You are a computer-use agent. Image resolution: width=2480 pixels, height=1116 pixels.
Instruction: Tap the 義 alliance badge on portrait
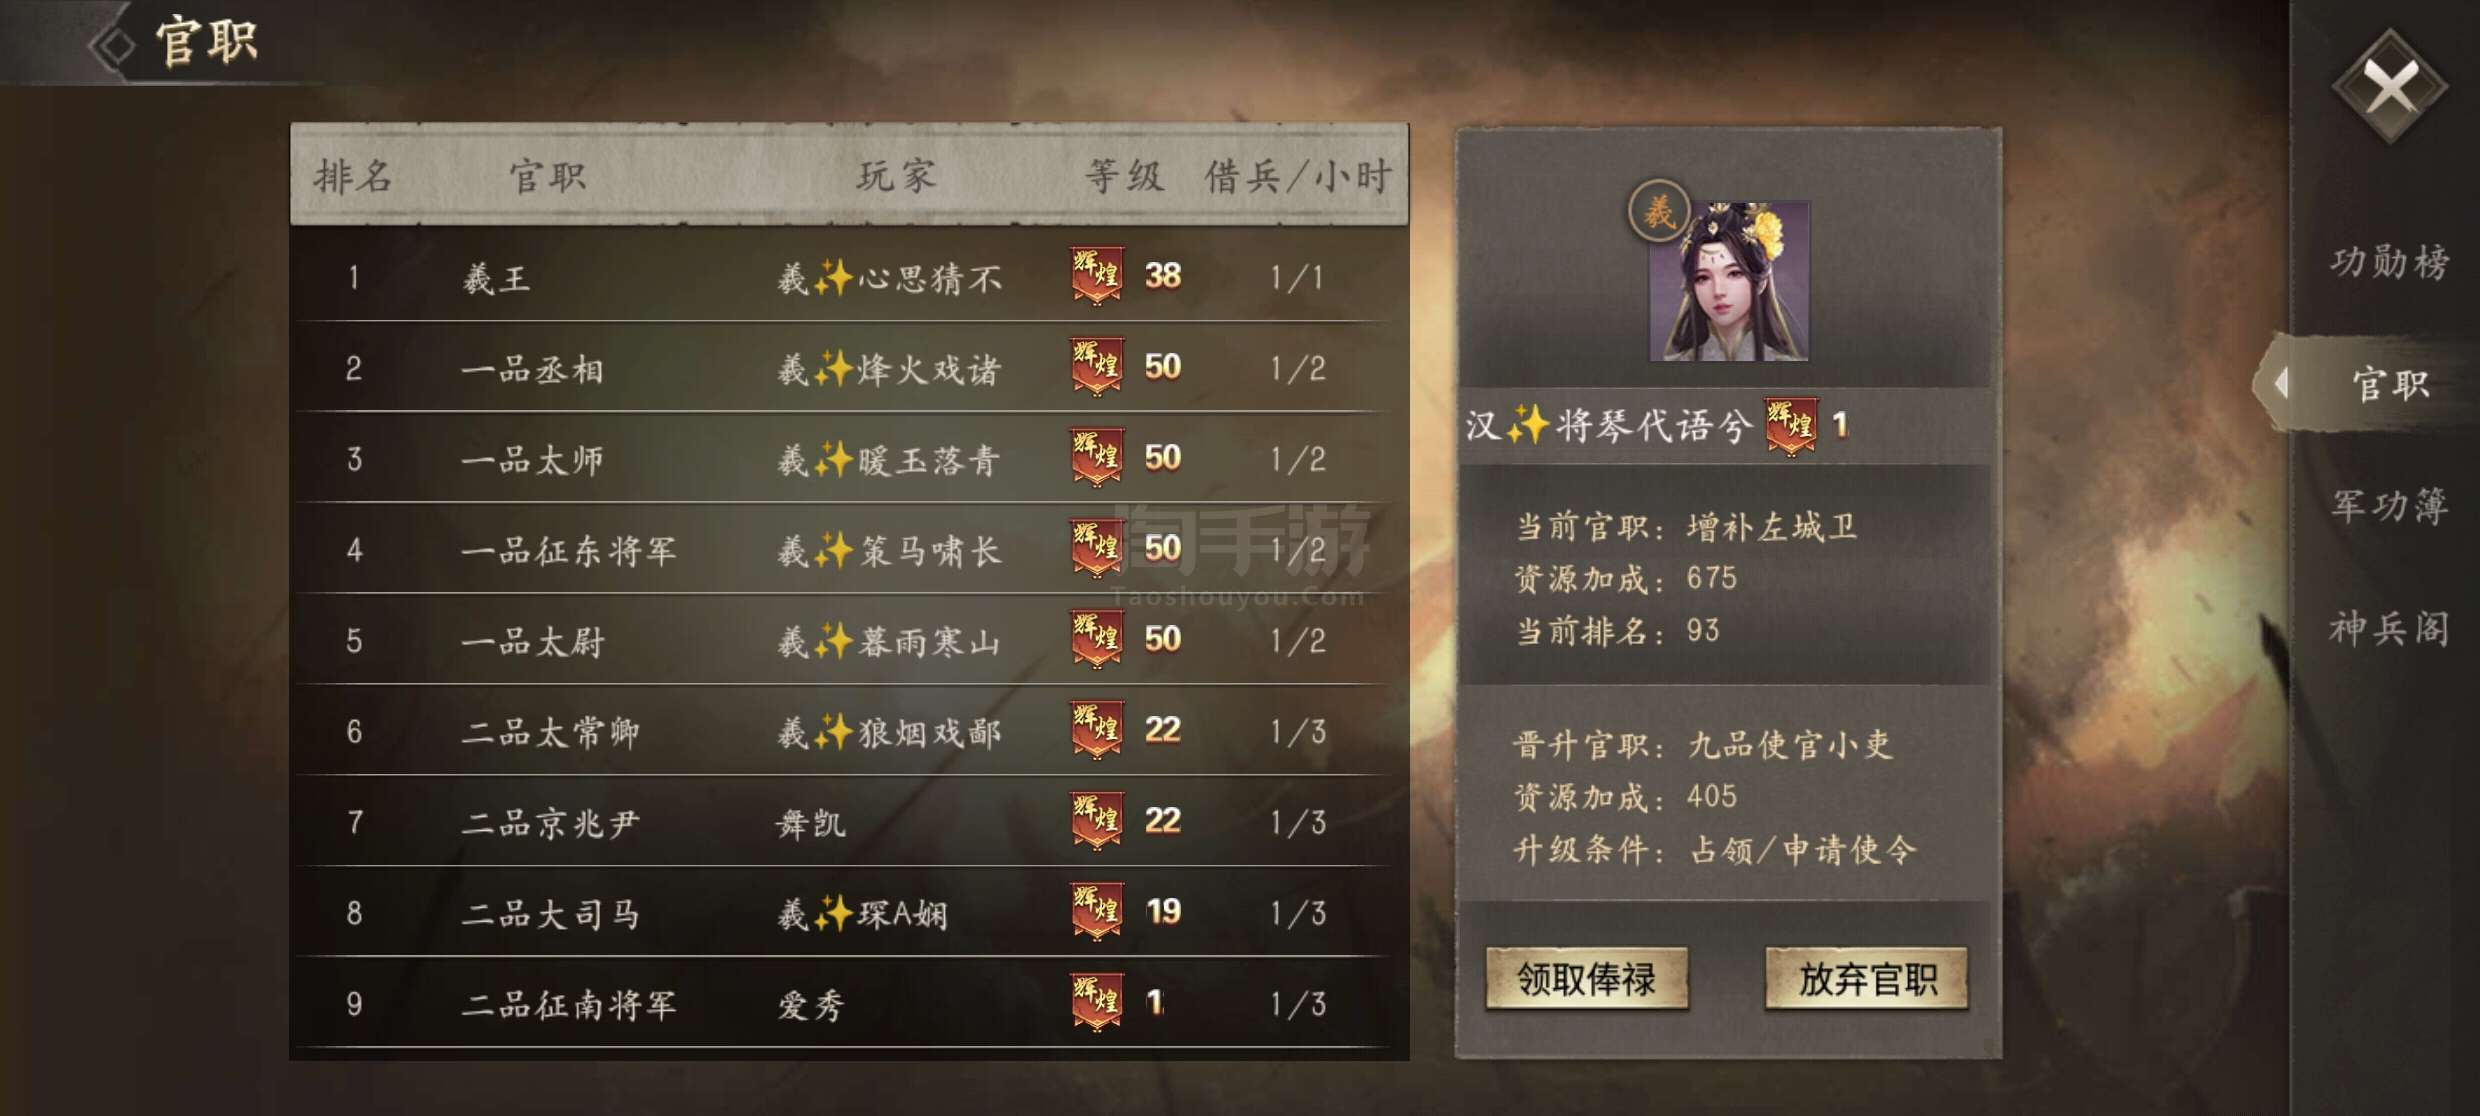pos(1659,211)
